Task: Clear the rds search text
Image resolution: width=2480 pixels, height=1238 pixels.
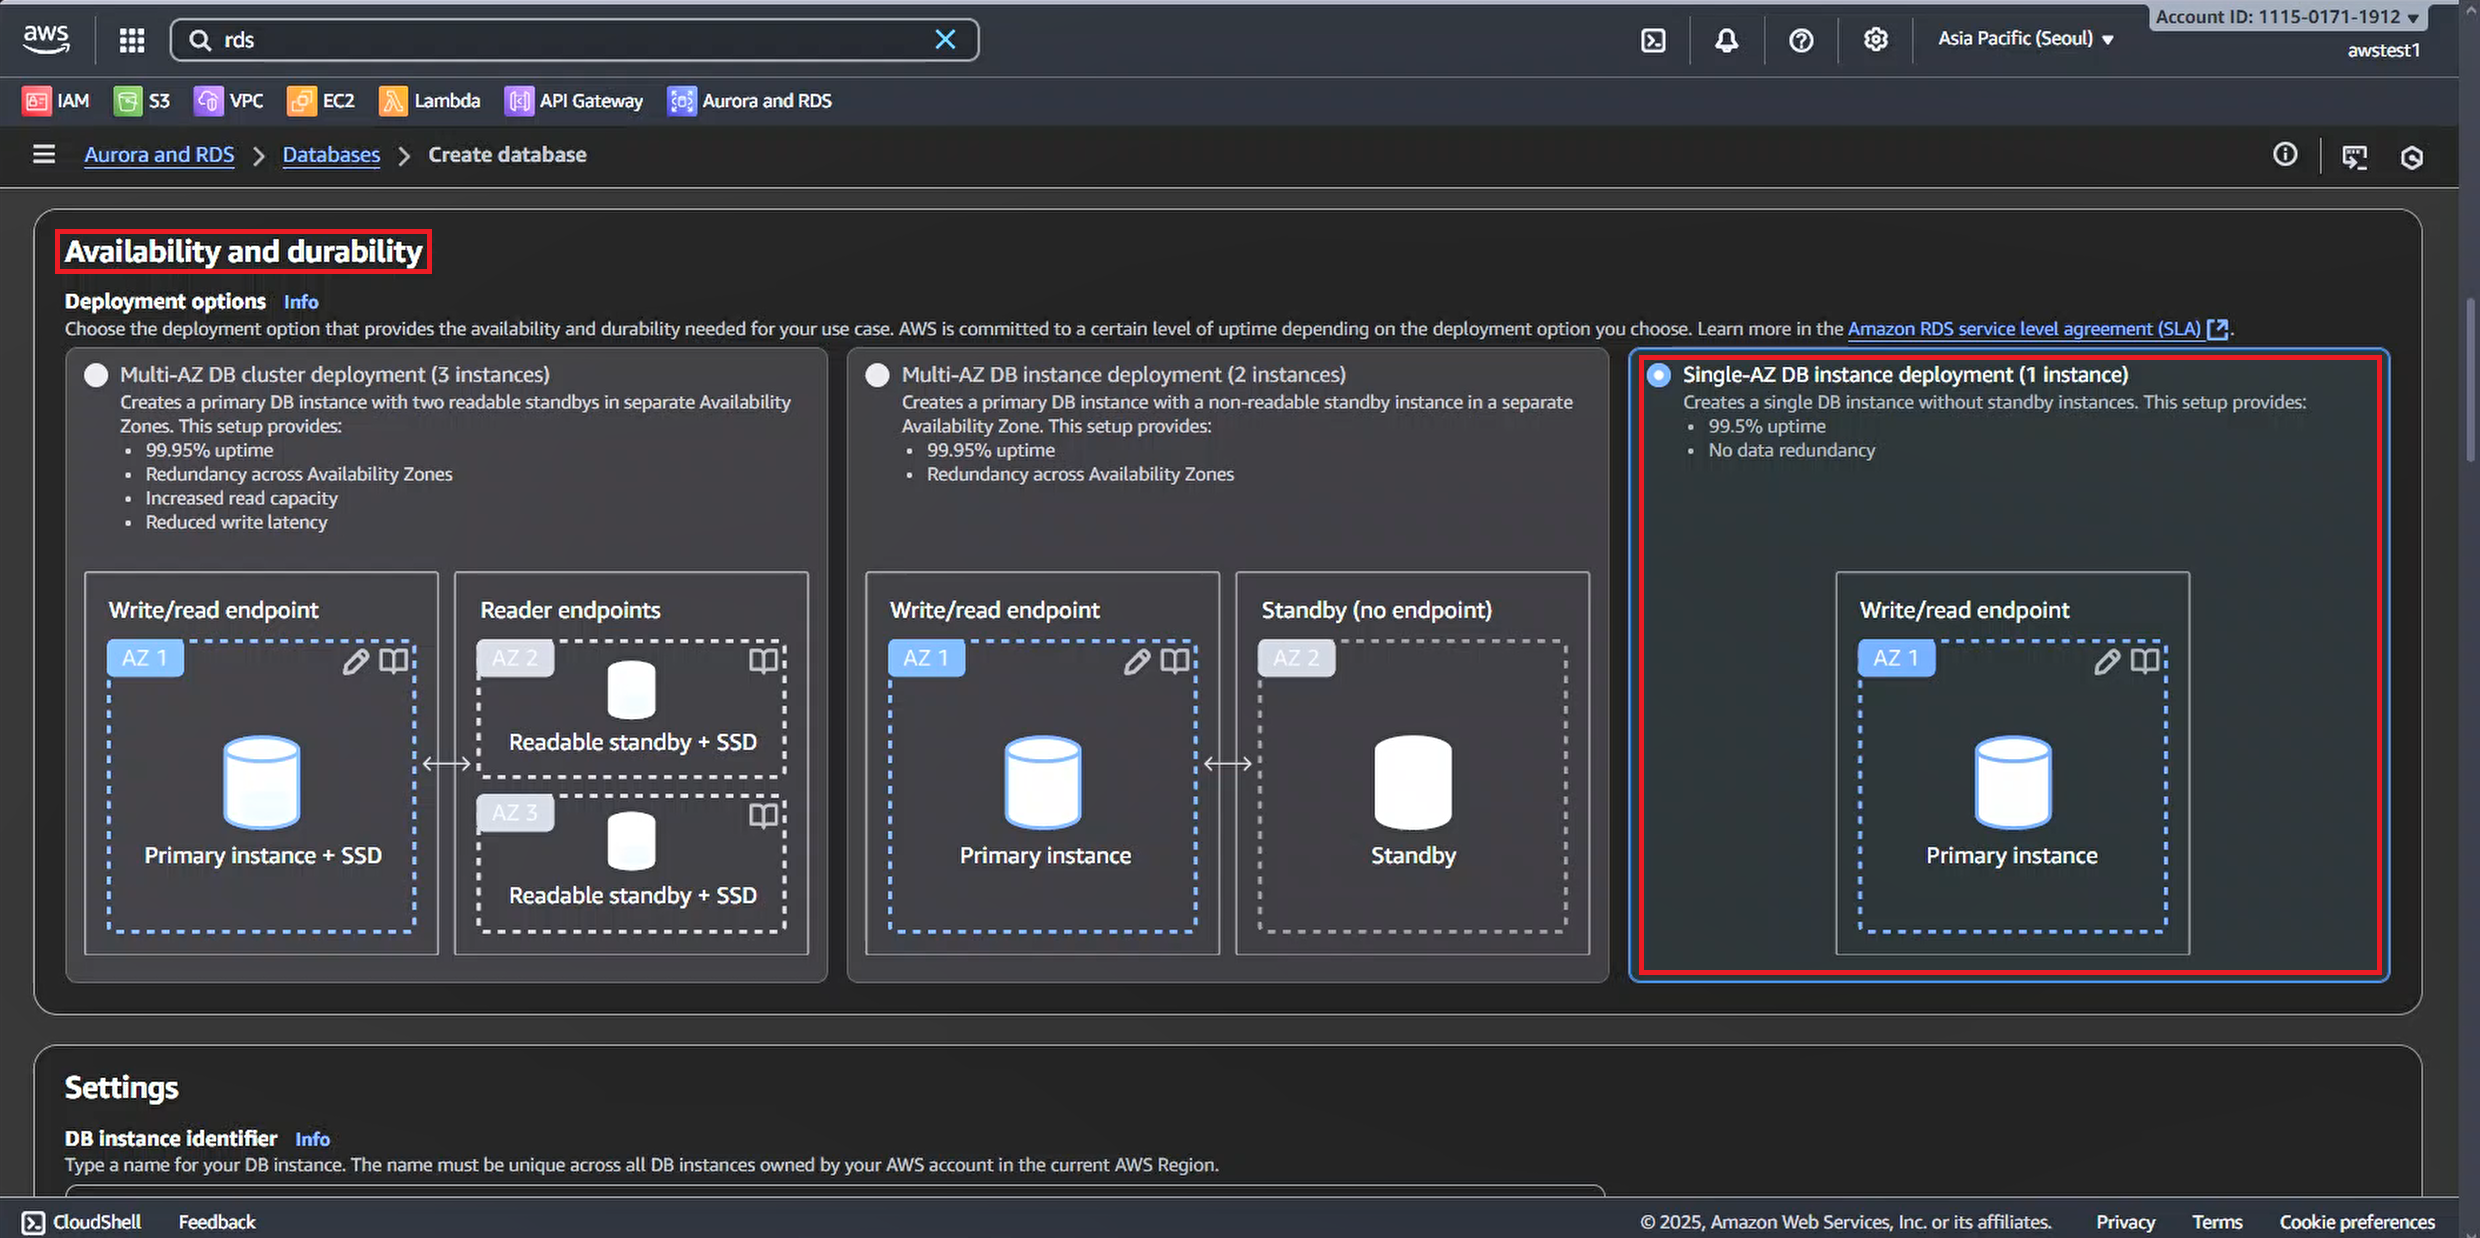Action: [x=944, y=40]
